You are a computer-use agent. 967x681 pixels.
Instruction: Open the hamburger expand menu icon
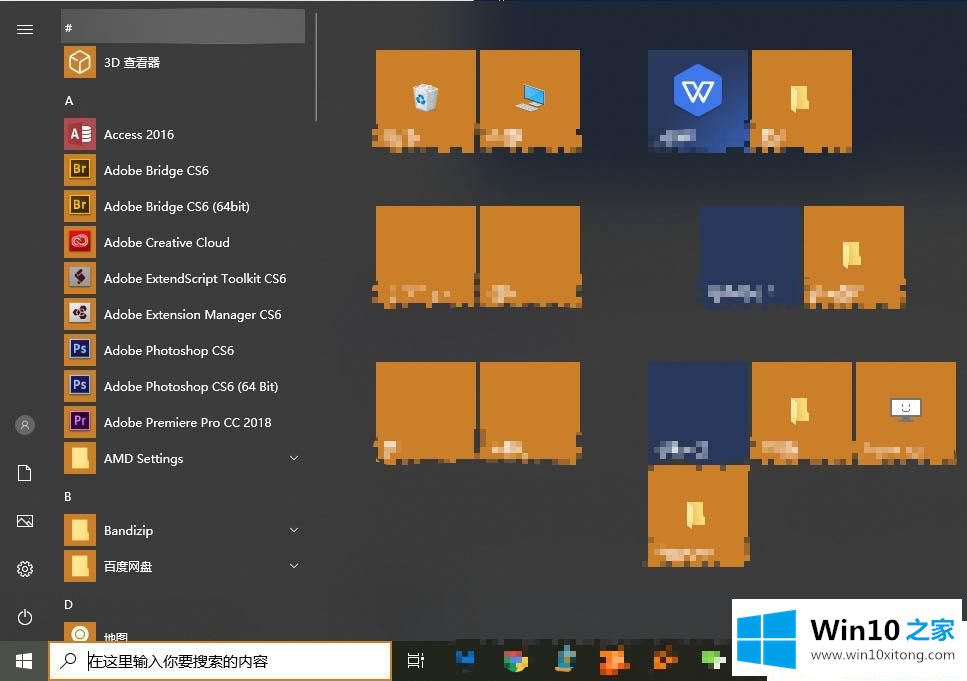pyautogui.click(x=25, y=29)
